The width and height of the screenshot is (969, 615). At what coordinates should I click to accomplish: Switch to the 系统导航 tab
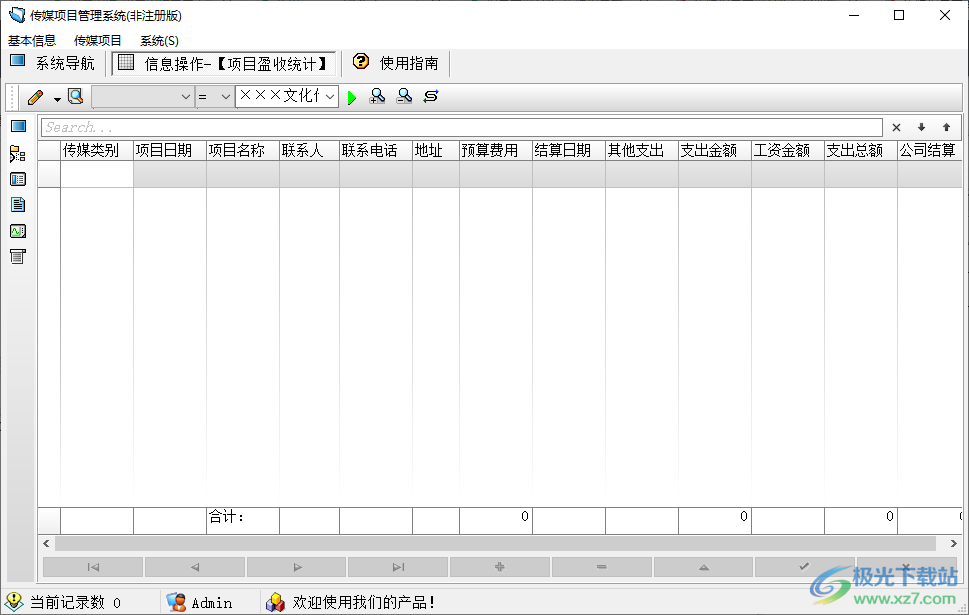tap(53, 63)
